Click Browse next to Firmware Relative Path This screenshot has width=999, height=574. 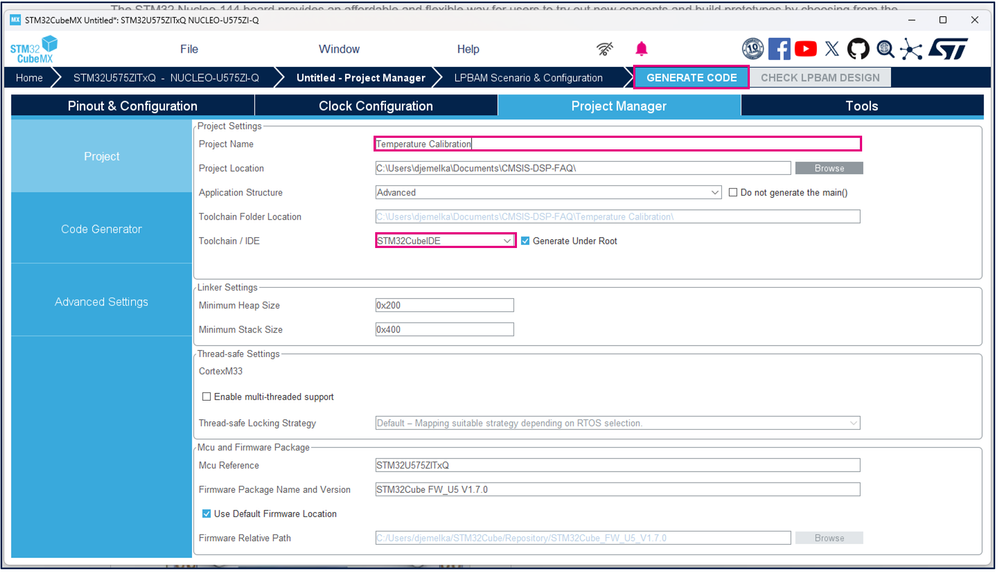coord(829,538)
